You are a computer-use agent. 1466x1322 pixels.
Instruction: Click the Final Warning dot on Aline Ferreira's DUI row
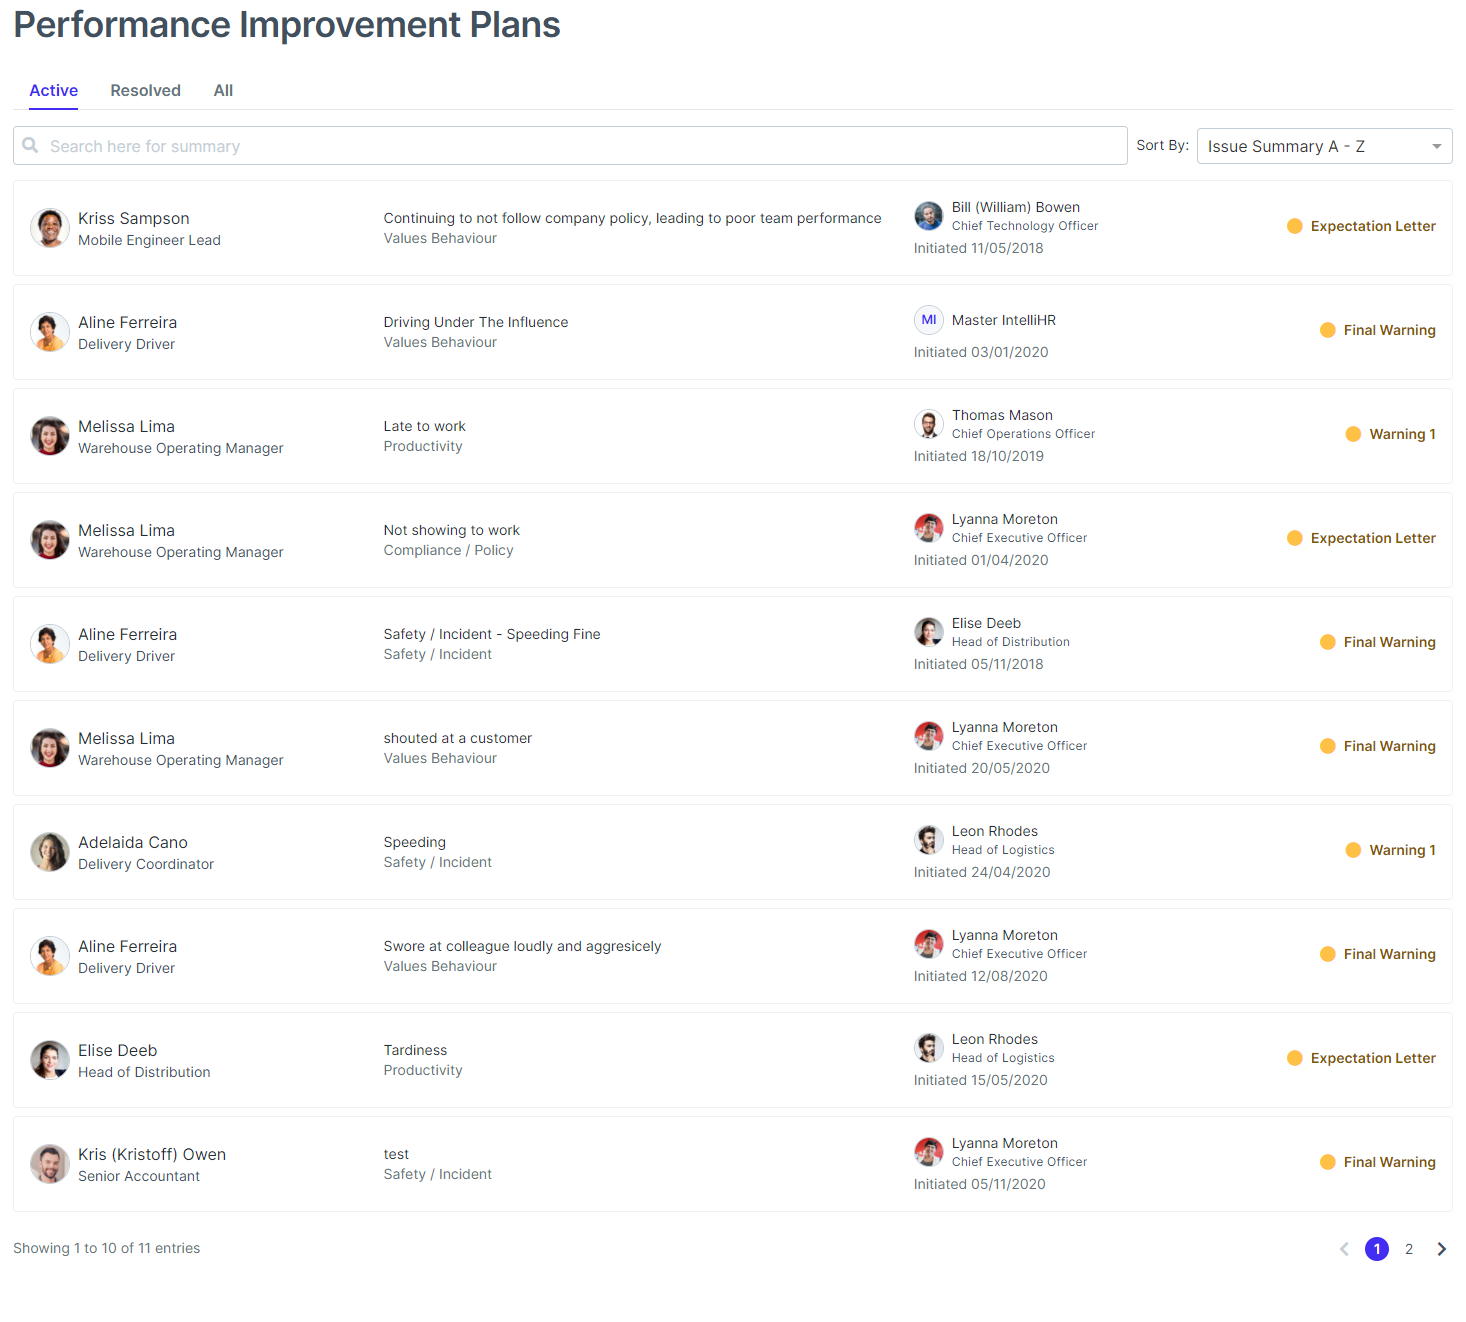(x=1328, y=330)
